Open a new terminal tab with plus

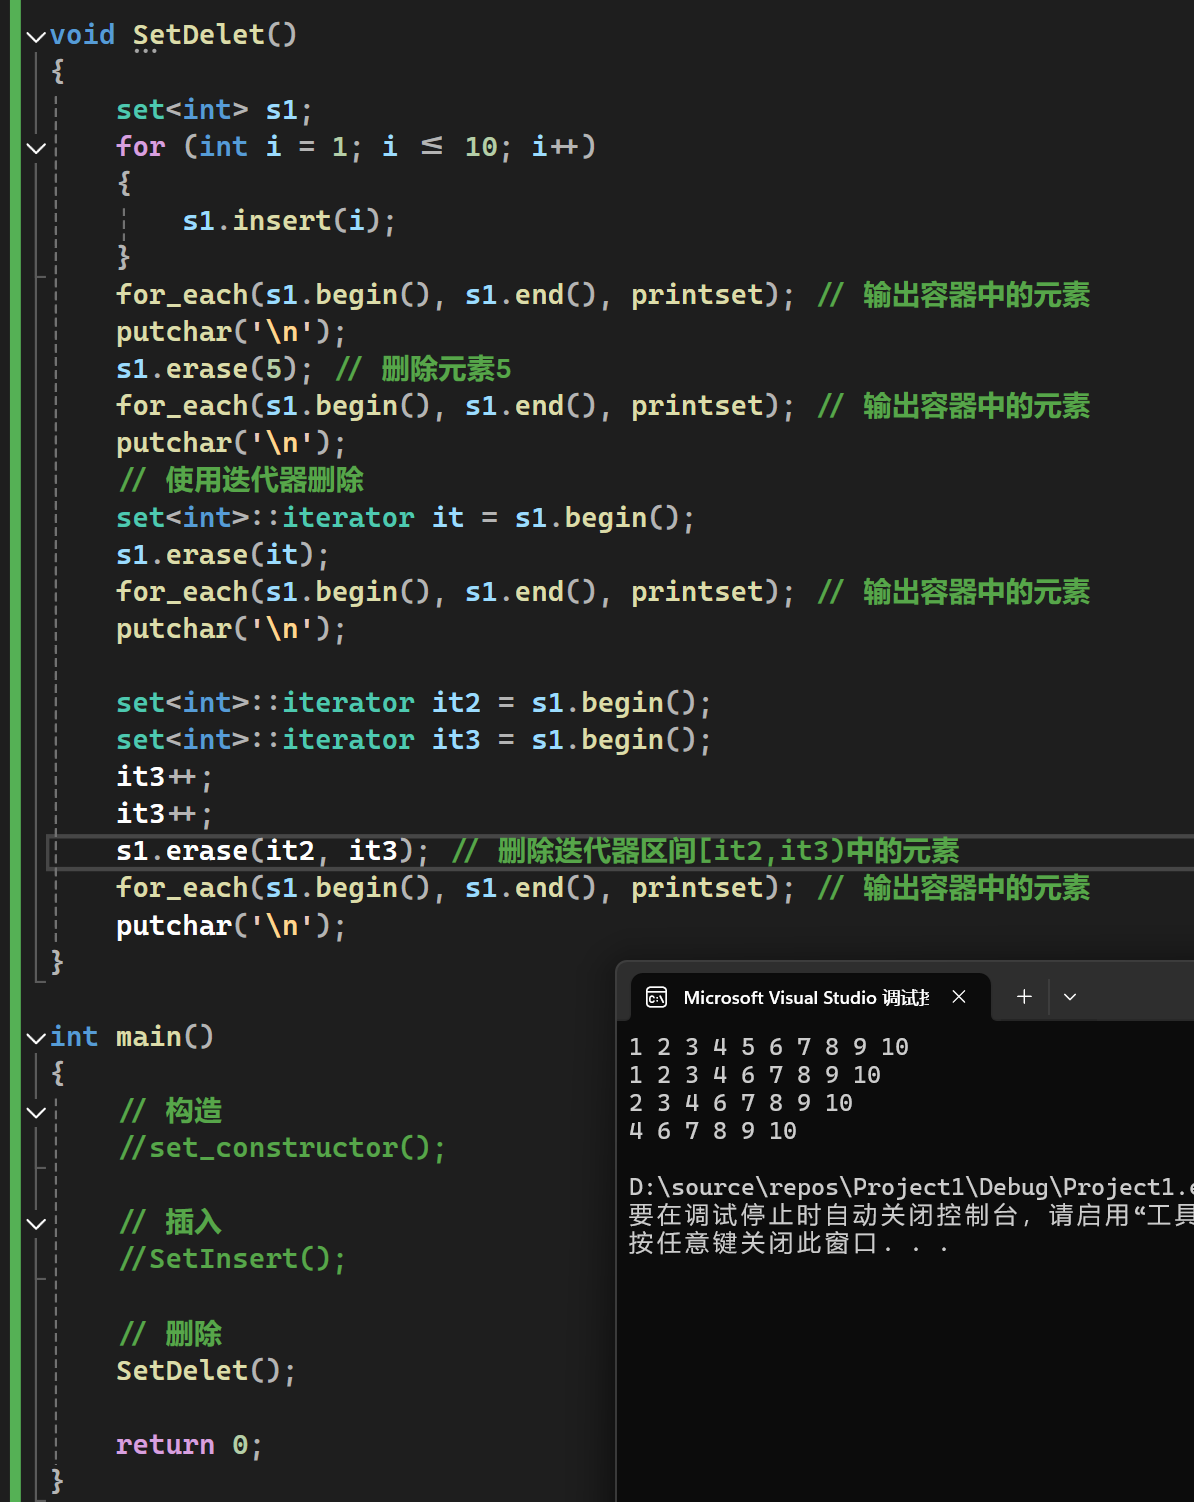tap(1023, 997)
